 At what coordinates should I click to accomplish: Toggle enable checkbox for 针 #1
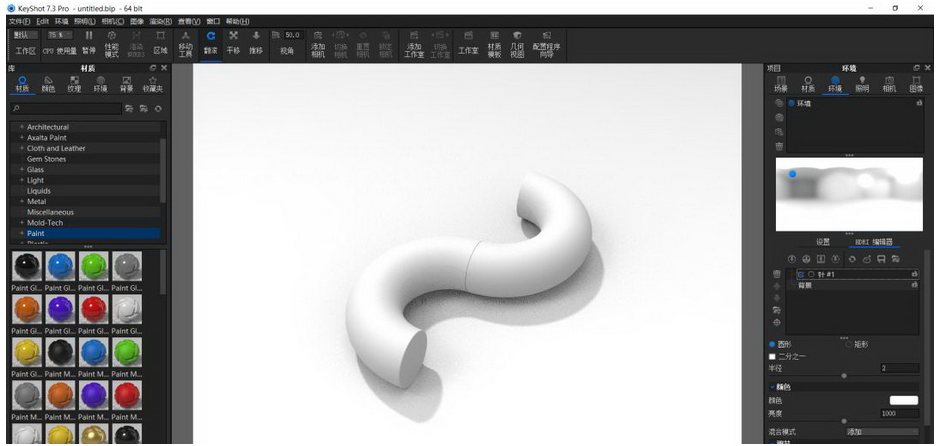pos(801,274)
